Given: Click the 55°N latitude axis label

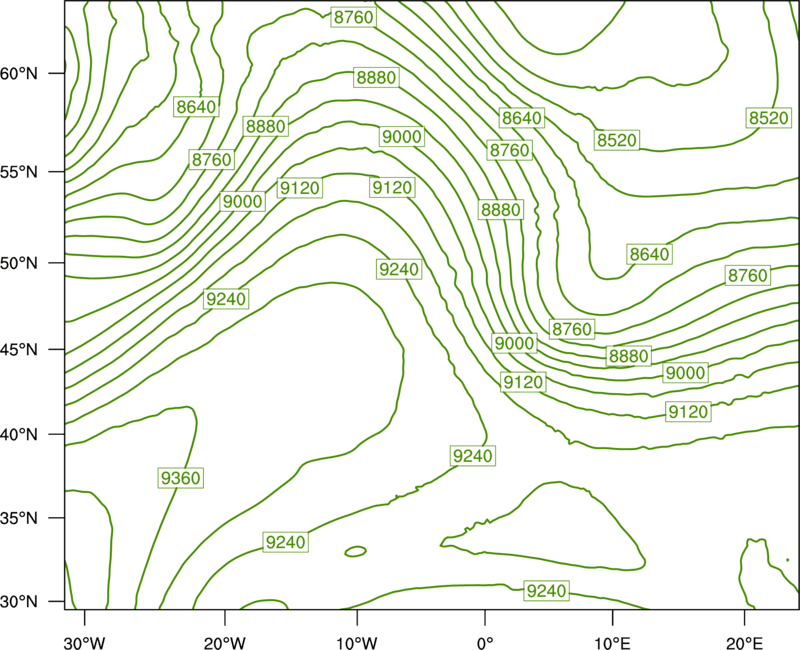Looking at the screenshot, I should pos(19,172).
